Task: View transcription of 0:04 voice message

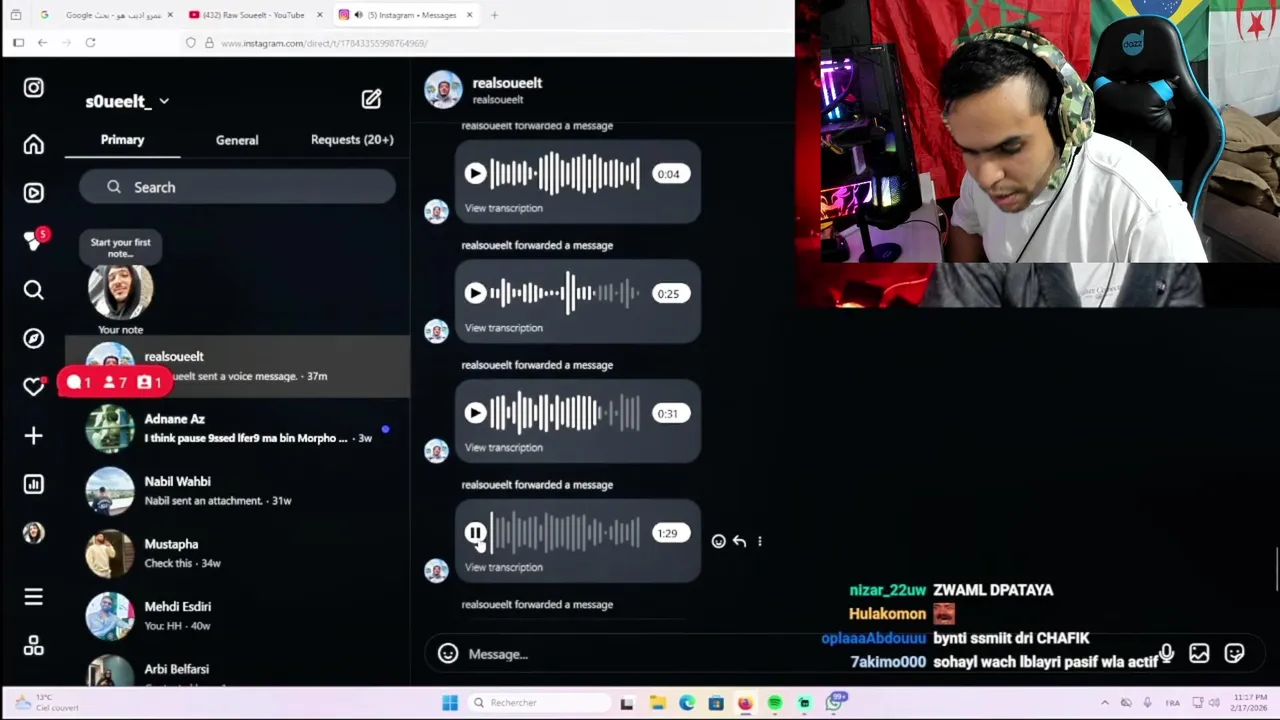Action: click(x=503, y=208)
